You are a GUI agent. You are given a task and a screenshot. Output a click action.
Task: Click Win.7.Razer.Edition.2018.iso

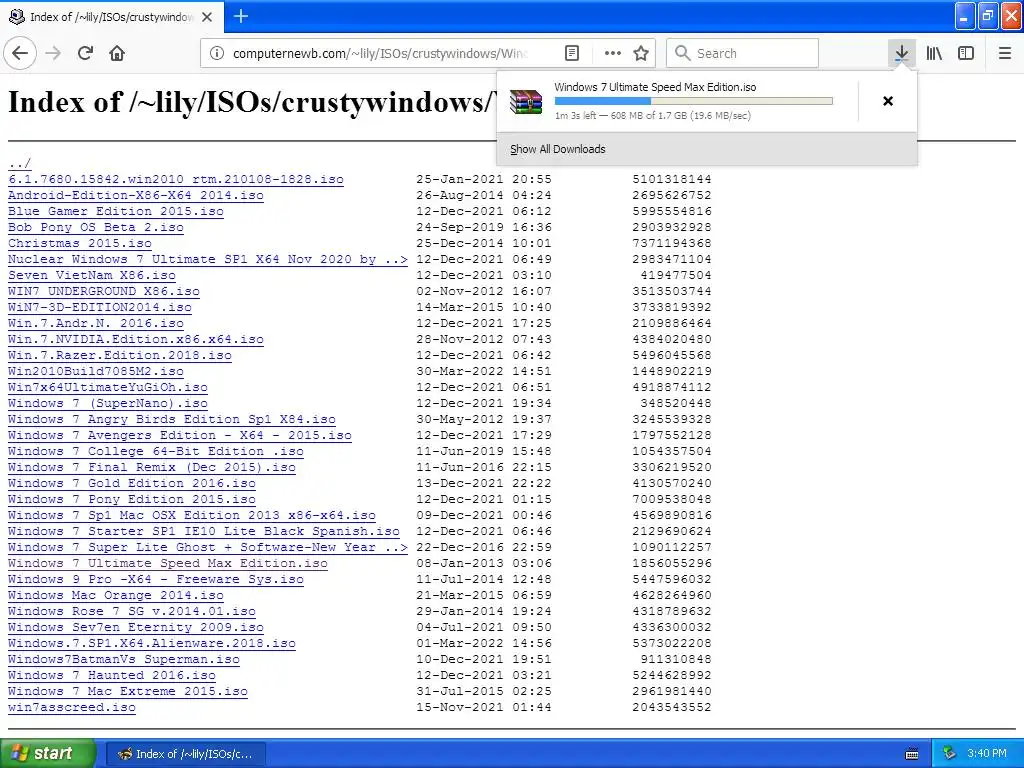(120, 355)
